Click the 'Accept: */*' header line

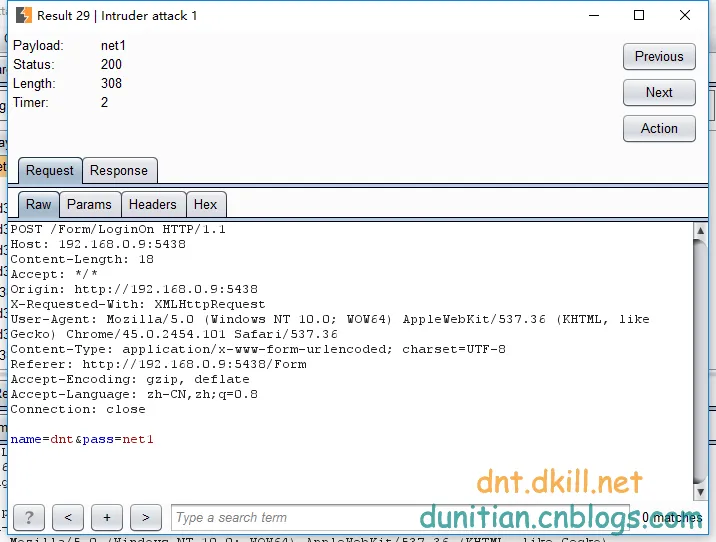54,274
